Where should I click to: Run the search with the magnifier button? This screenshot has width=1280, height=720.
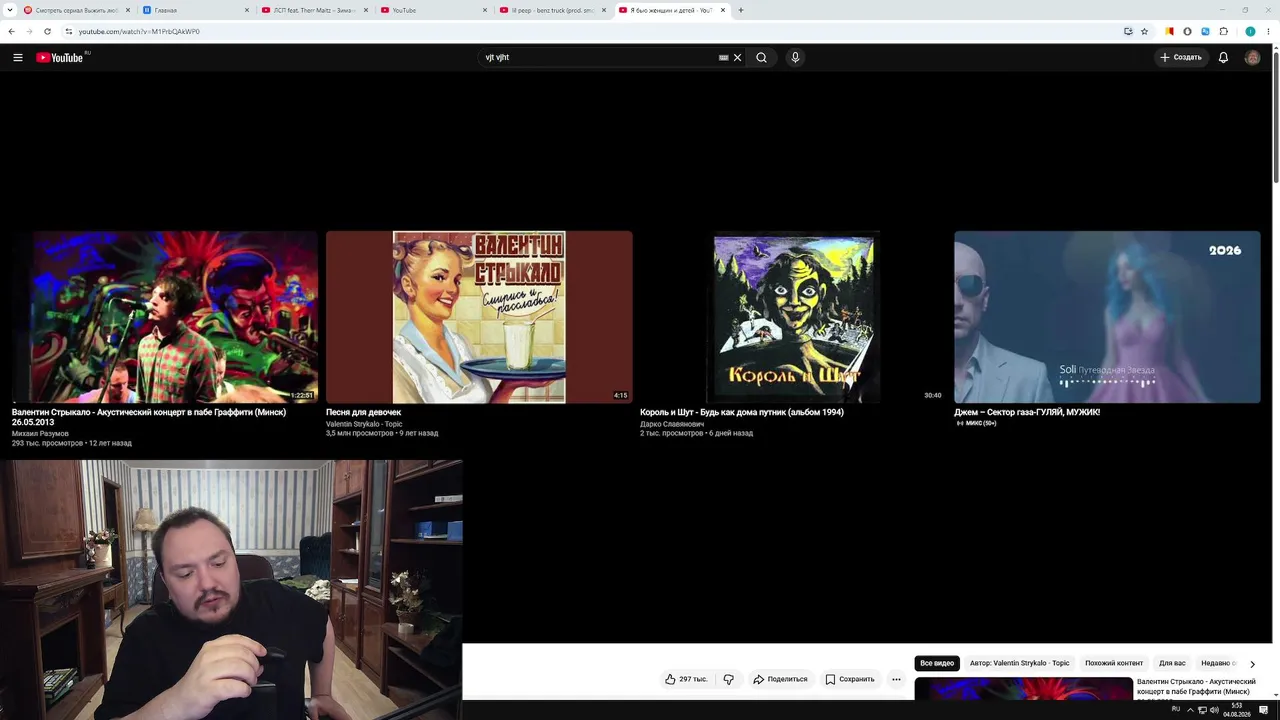pos(761,57)
